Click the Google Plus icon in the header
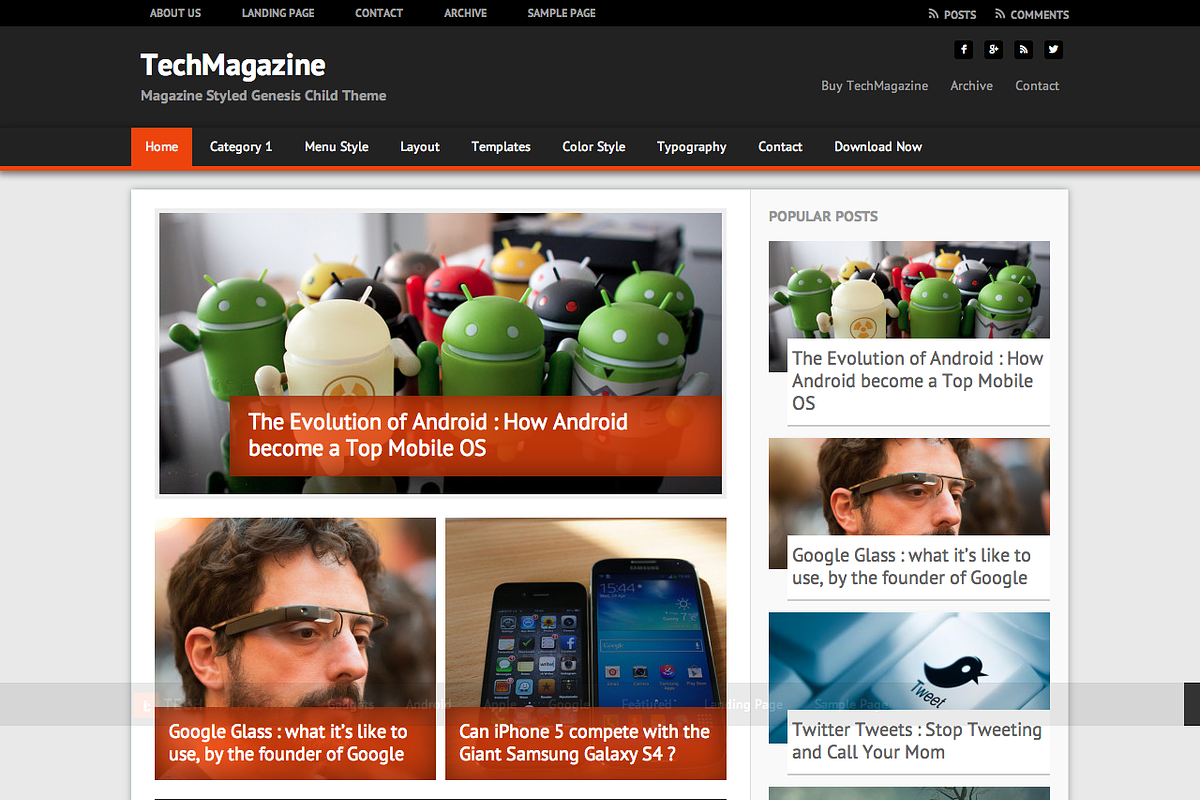 (994, 49)
